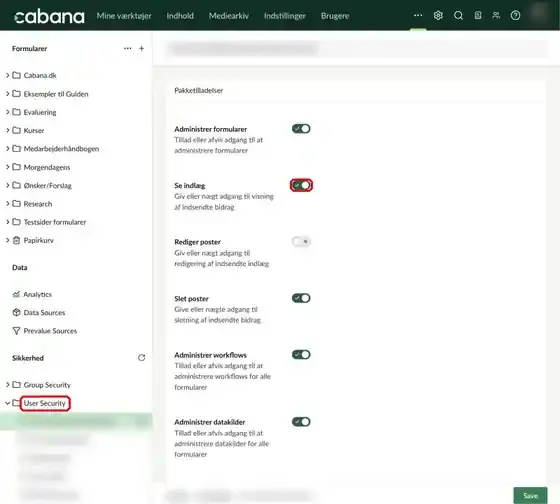Click the Cabana.dk folder icon
The width and height of the screenshot is (560, 504).
(16, 75)
